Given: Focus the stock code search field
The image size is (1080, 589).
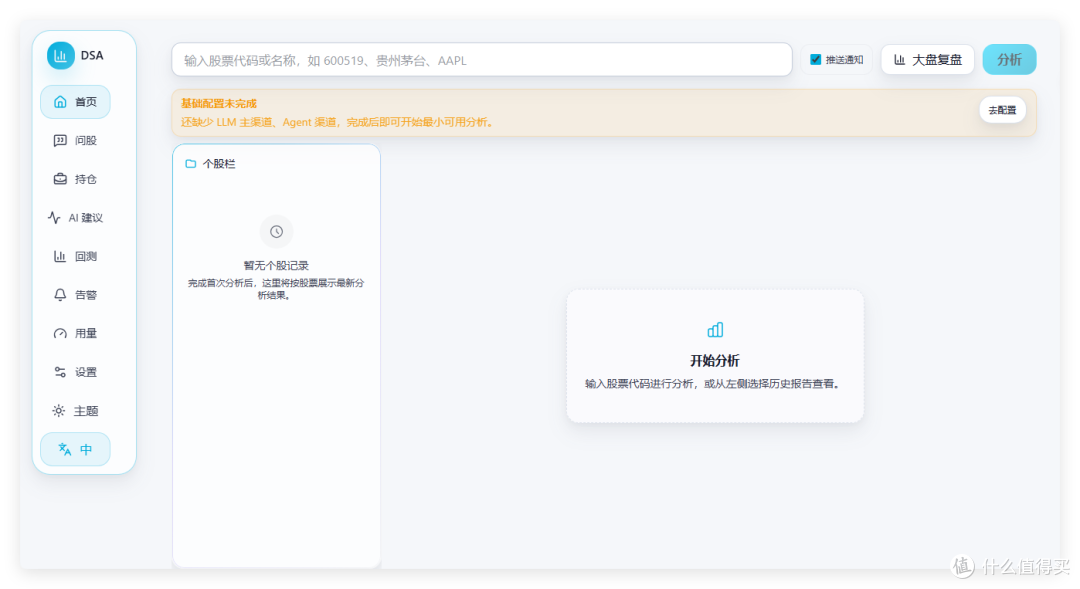Looking at the screenshot, I should click(x=481, y=60).
